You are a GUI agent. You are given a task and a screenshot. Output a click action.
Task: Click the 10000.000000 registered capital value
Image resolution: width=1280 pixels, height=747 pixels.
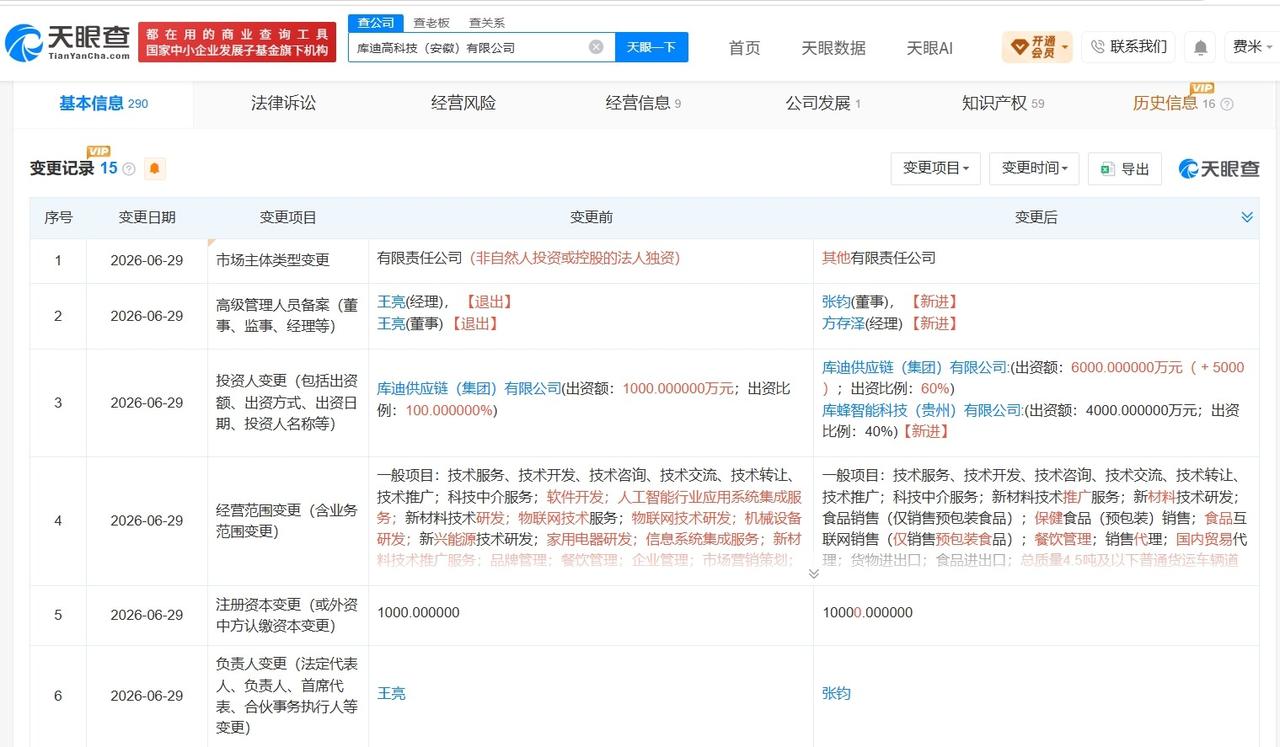click(867, 612)
